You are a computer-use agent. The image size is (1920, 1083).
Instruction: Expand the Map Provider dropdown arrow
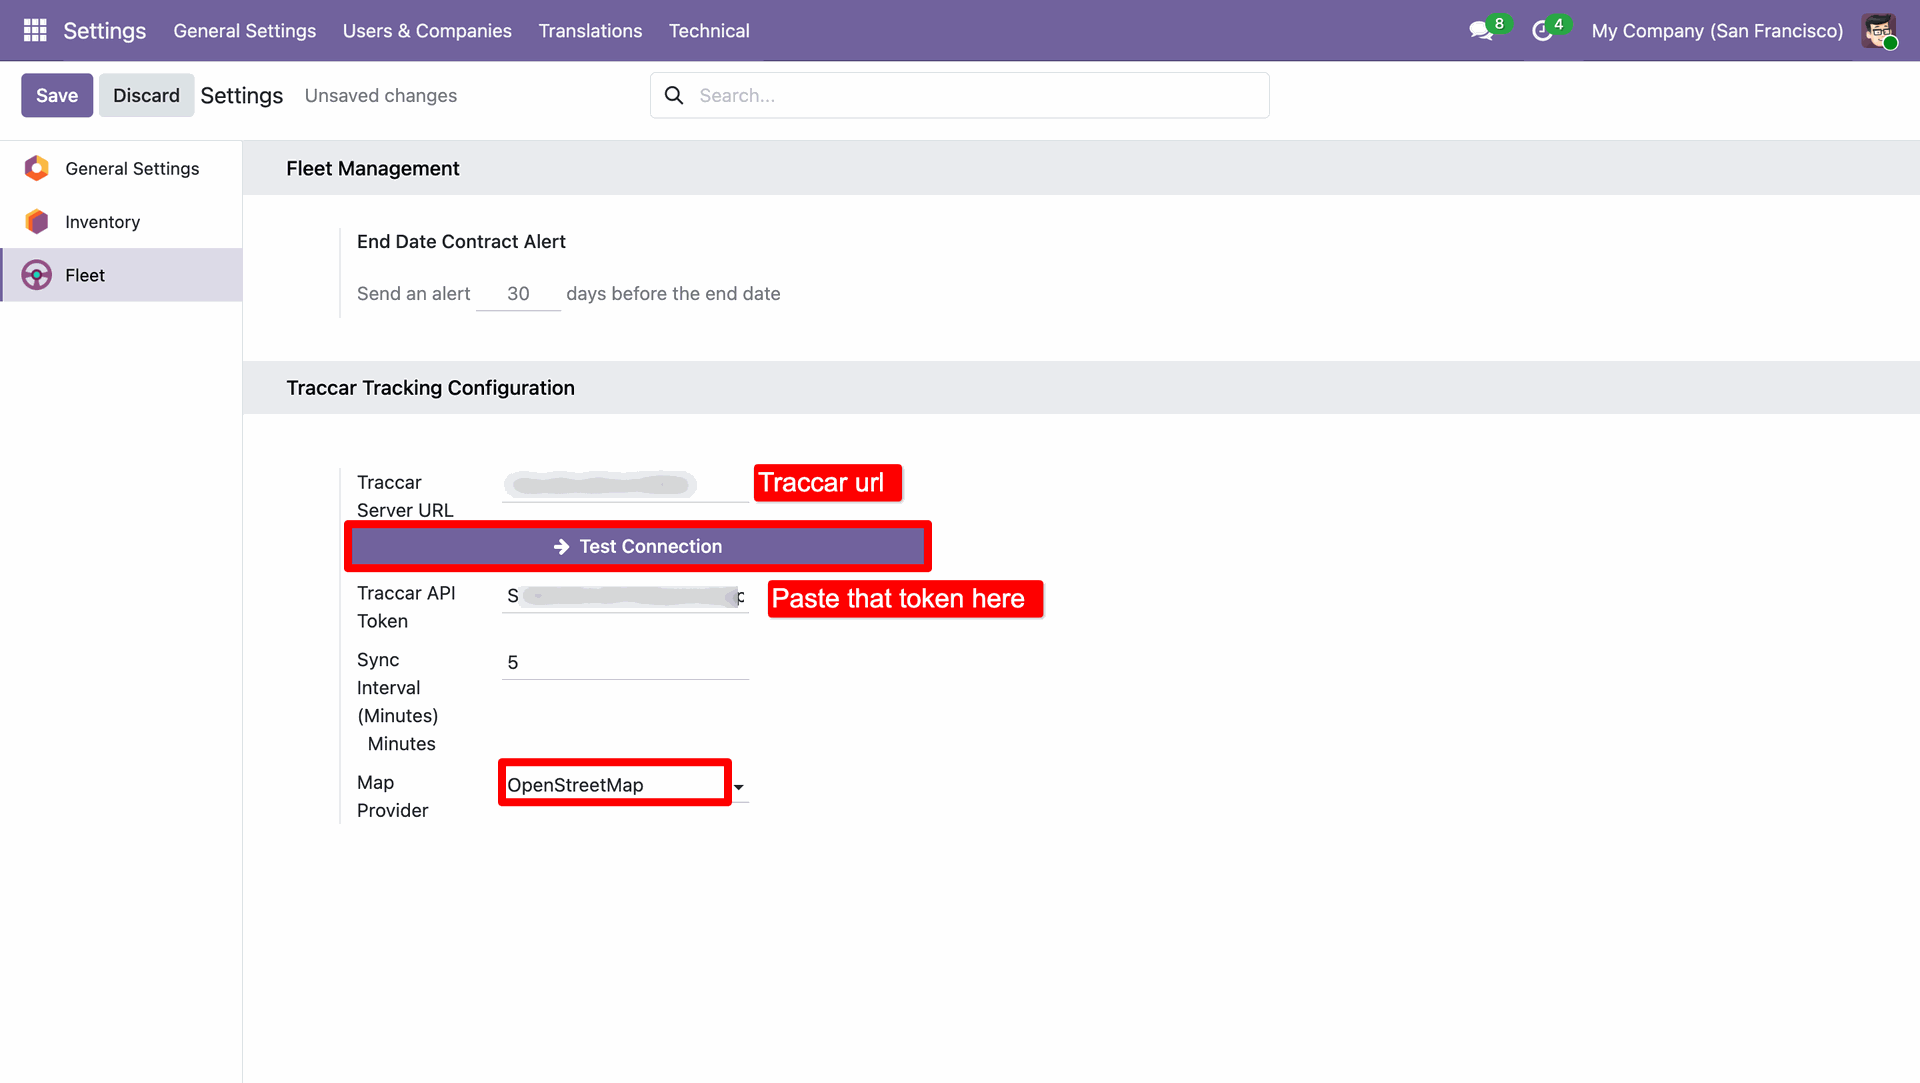(x=739, y=787)
